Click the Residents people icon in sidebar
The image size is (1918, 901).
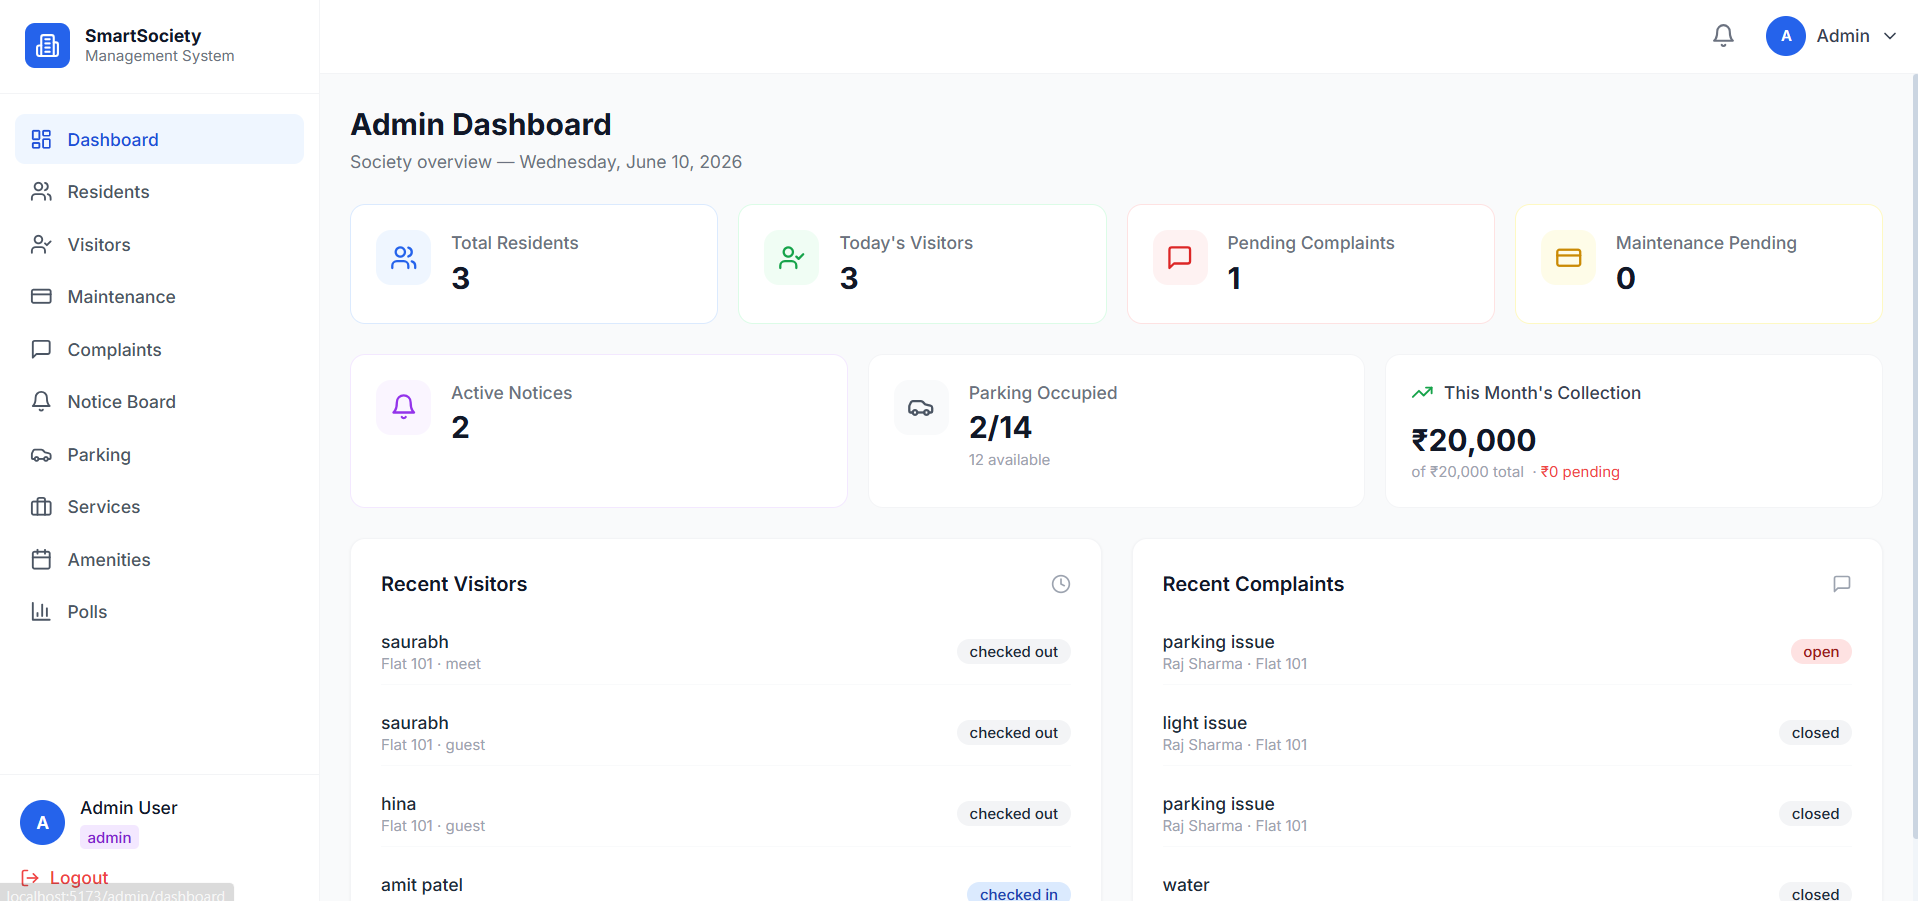pos(41,192)
